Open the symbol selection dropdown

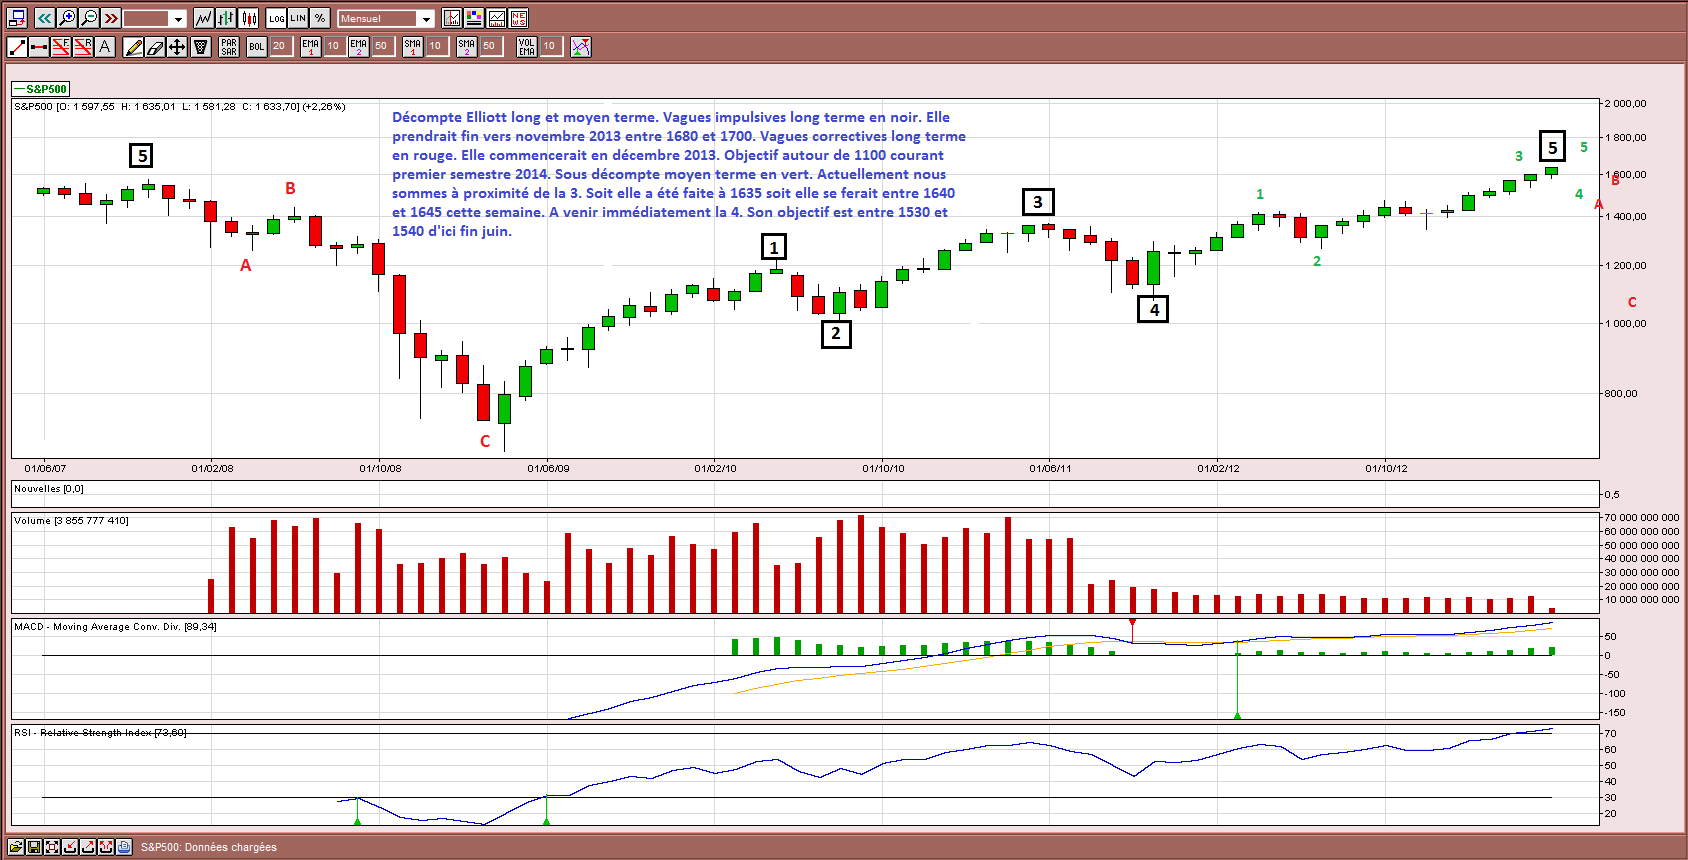[155, 18]
